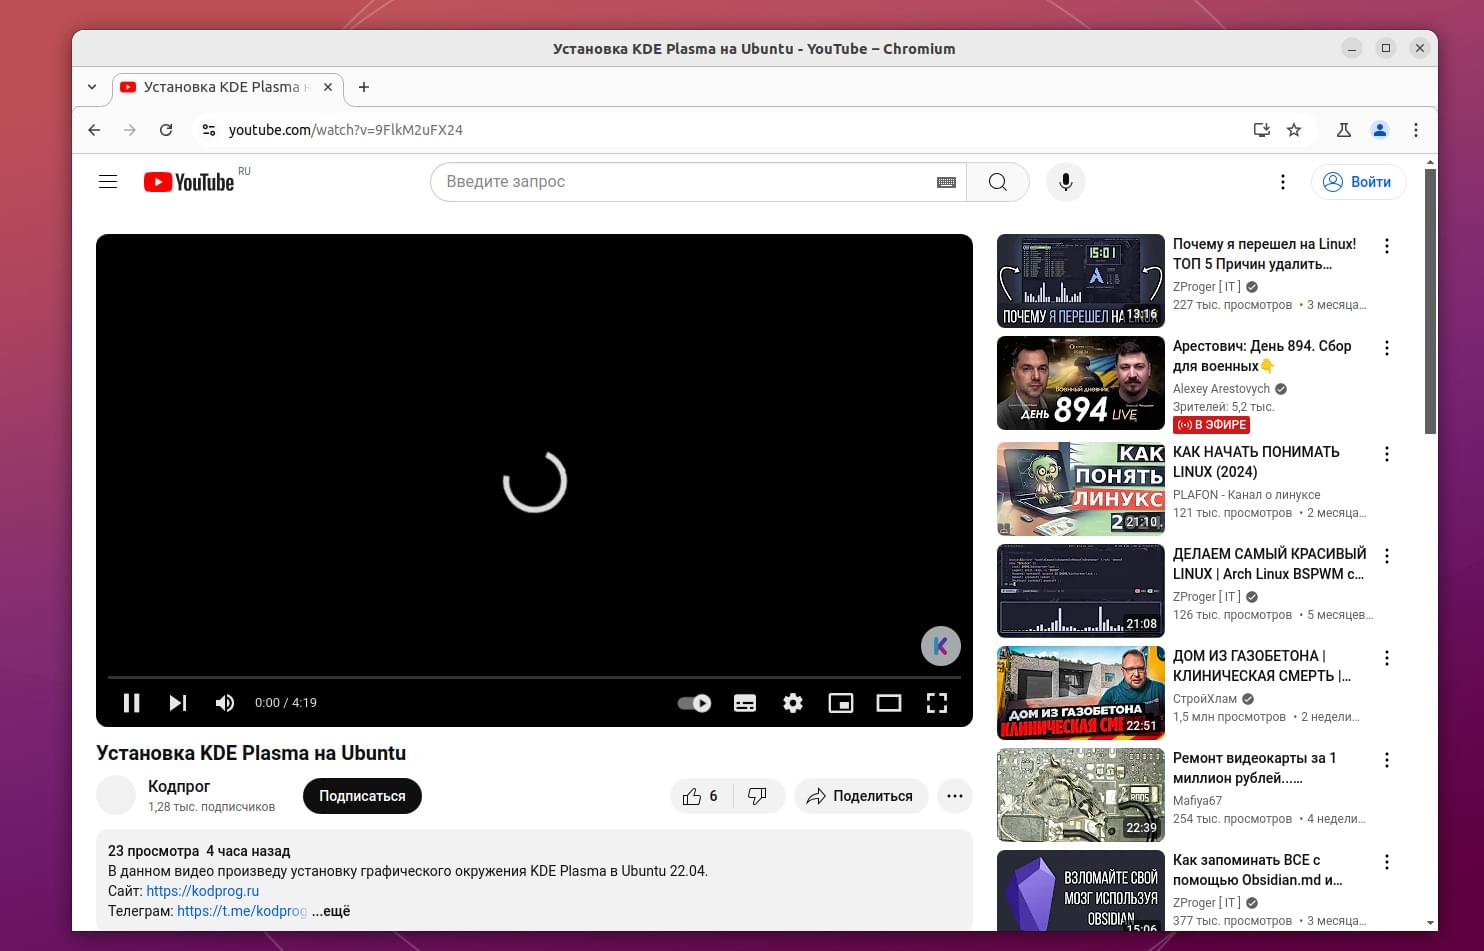Open КАК НАЧАТЬ ПОНИМАТЬ LINUX thumbnail
The width and height of the screenshot is (1484, 951).
point(1081,489)
